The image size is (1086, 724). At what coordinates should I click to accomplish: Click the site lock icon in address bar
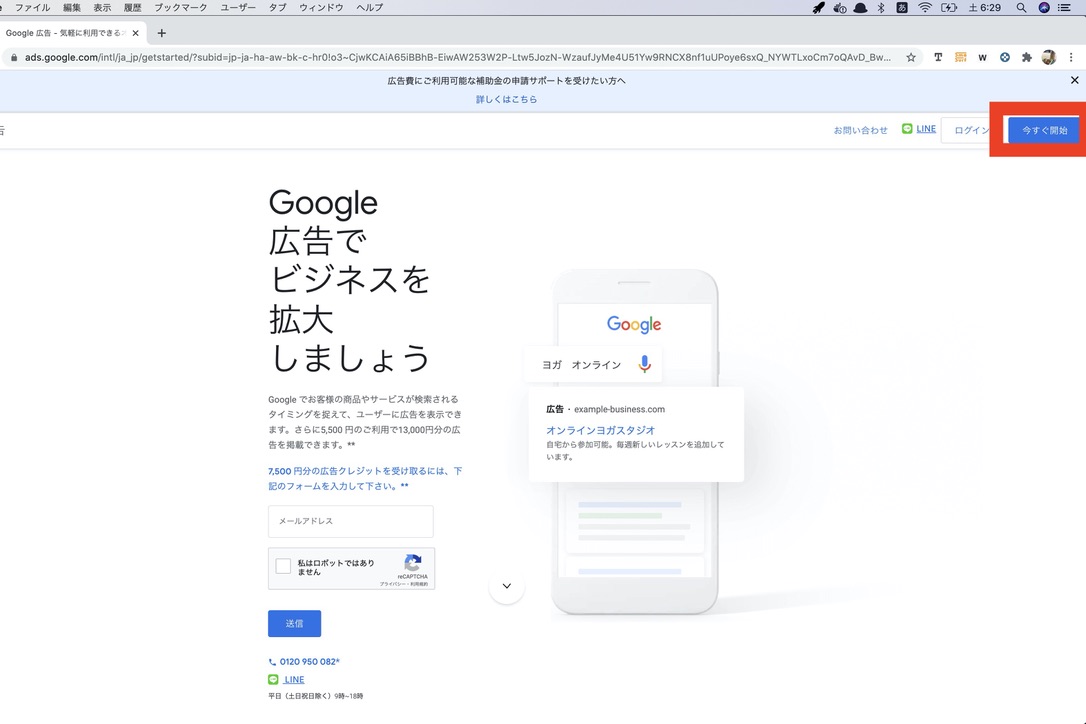[14, 58]
